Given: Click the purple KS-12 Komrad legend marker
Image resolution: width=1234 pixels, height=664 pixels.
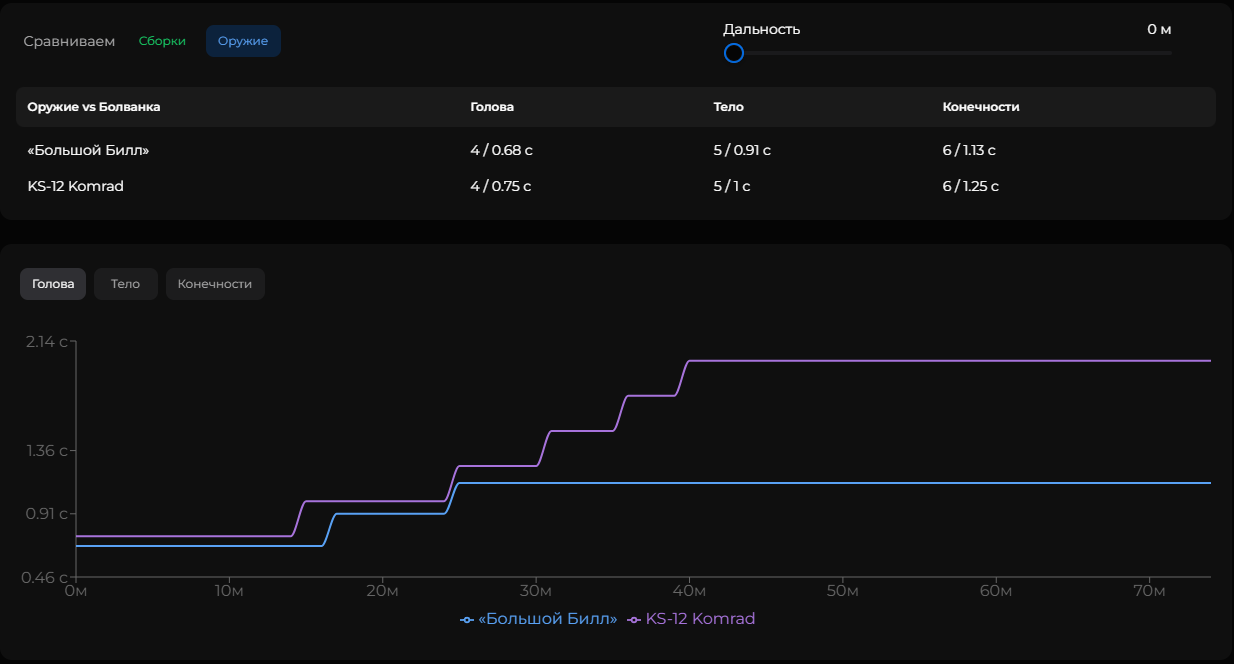Looking at the screenshot, I should [x=634, y=620].
